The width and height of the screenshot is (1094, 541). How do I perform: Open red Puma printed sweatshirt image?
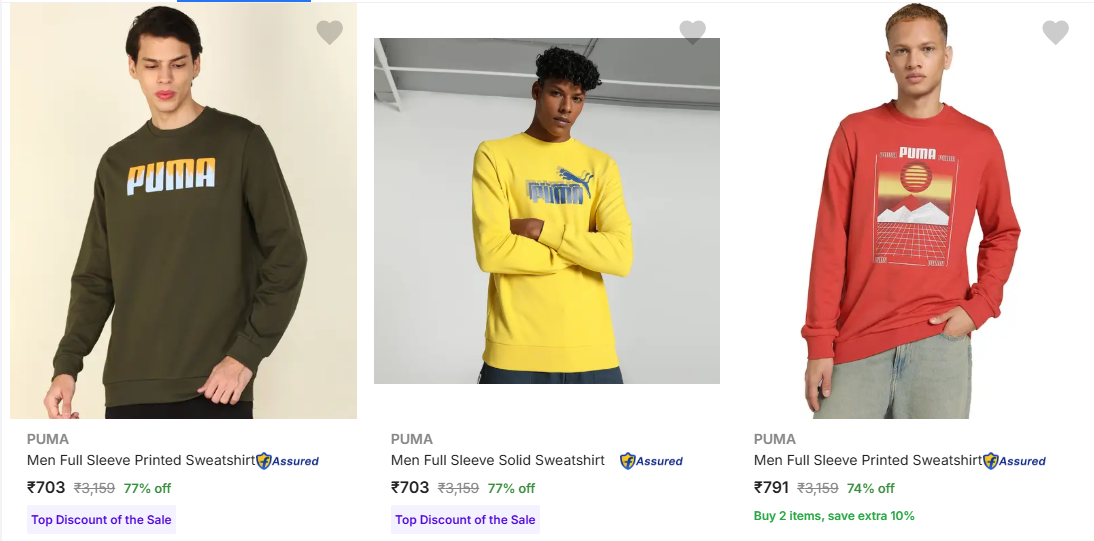point(910,211)
